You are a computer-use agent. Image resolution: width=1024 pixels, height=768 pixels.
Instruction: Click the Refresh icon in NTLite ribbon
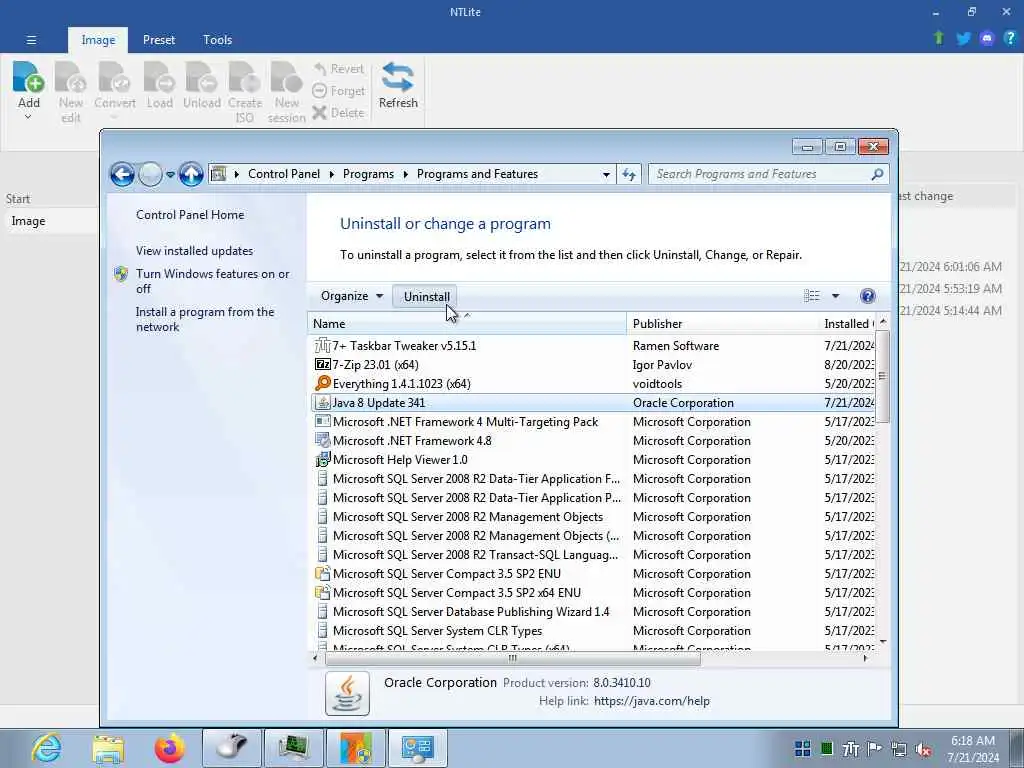pyautogui.click(x=398, y=77)
